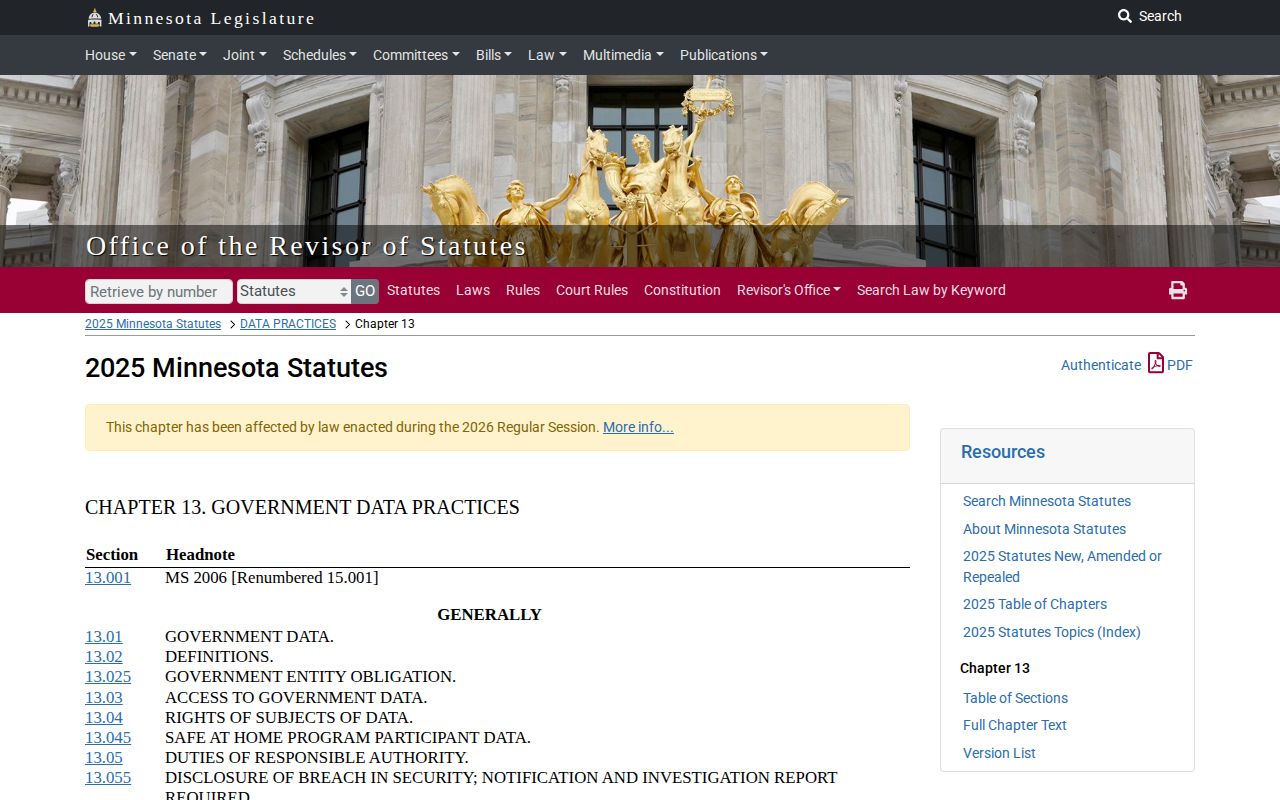This screenshot has height=800, width=1280.
Task: Click the SAFE AT HOME PROGRAM PARTICIPANT DATA headnote
Action: coord(348,737)
